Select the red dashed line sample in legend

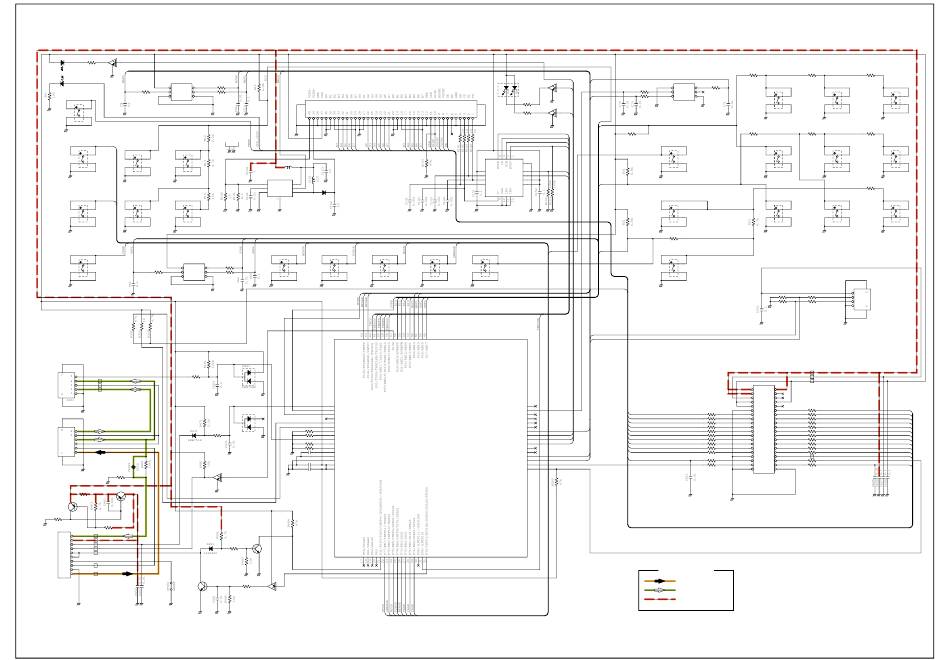pyautogui.click(x=660, y=599)
